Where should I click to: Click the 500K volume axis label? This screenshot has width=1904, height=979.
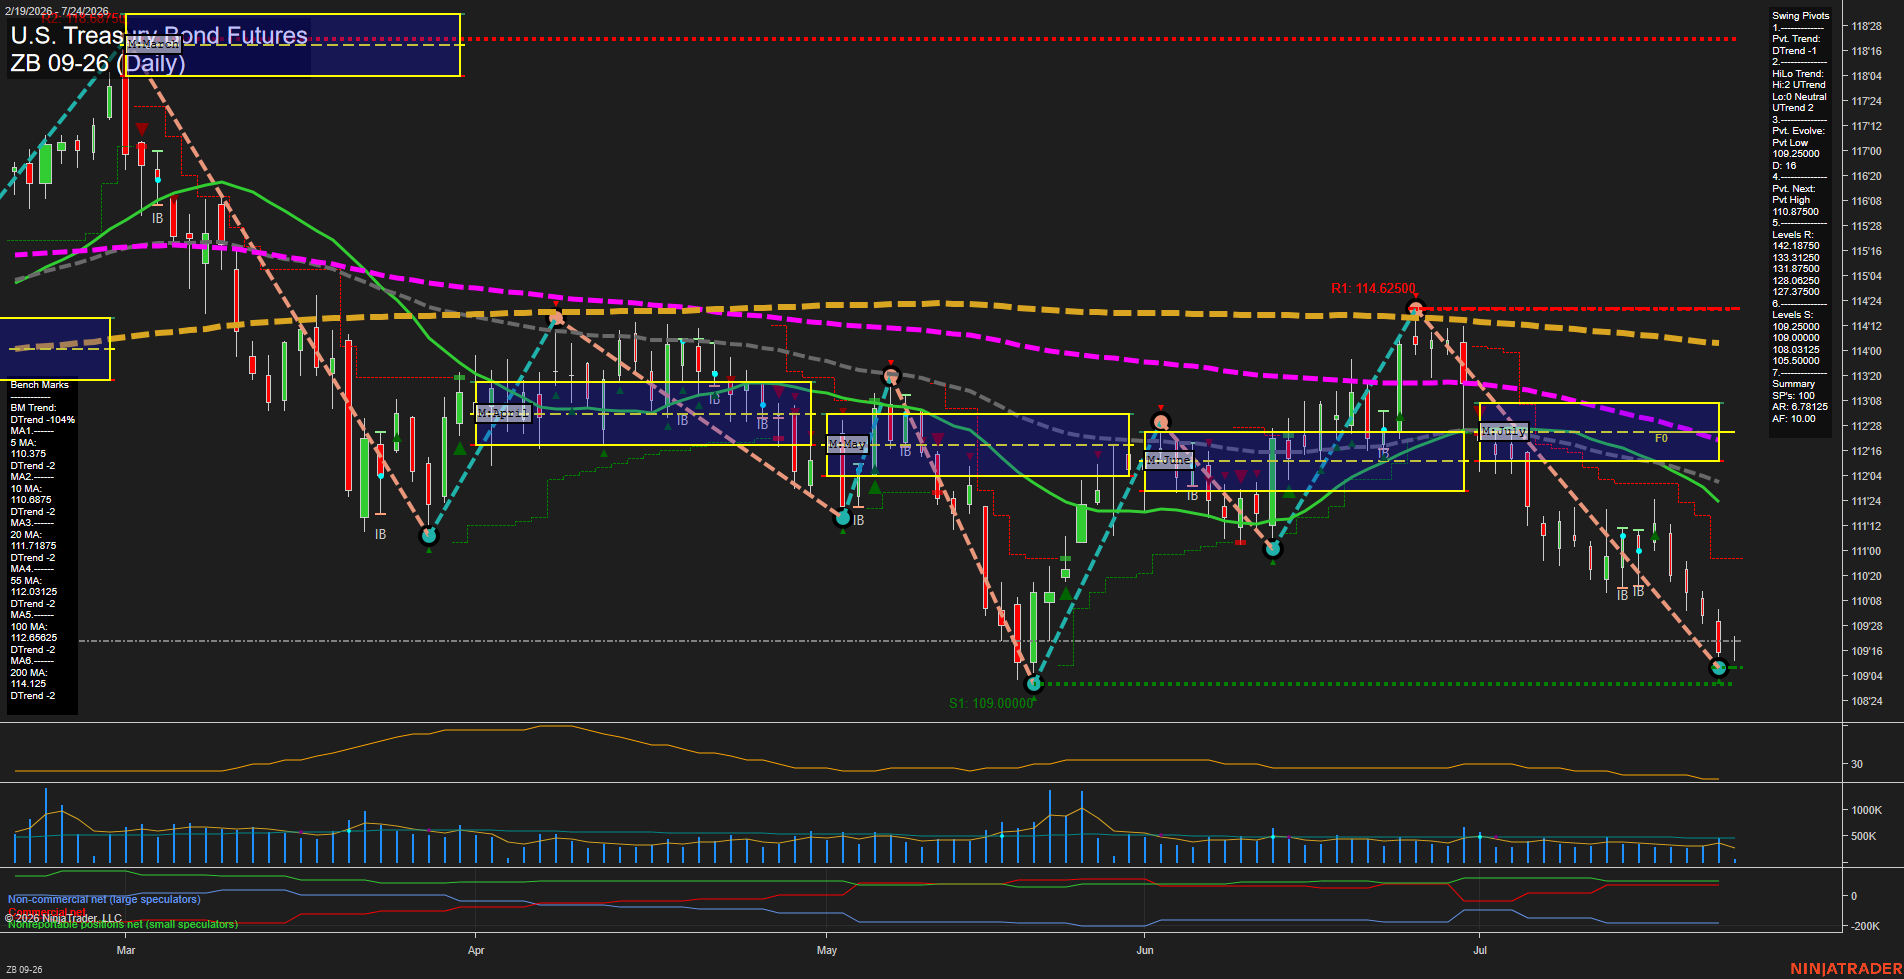pos(1864,836)
